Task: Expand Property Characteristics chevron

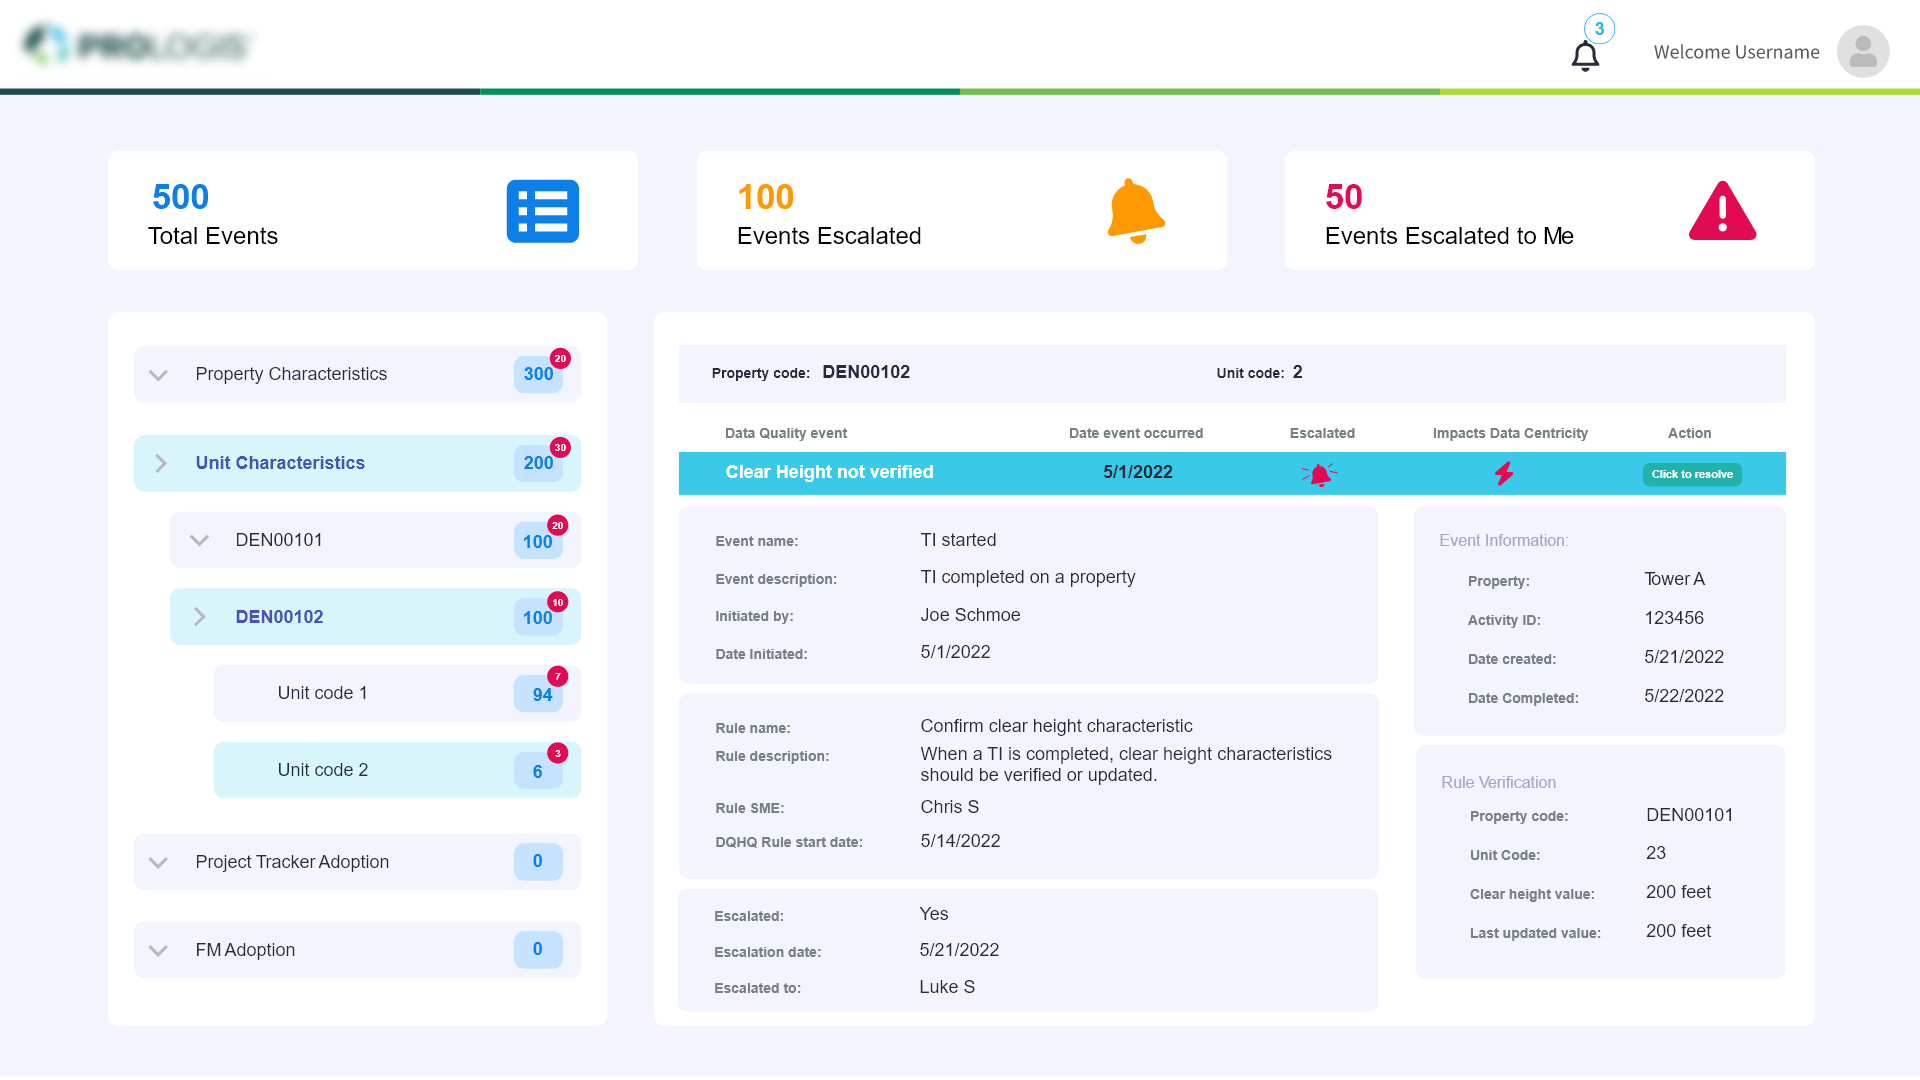Action: pos(158,375)
